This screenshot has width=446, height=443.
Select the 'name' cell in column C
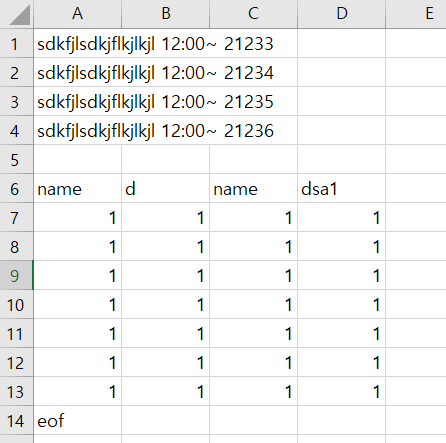(x=253, y=189)
